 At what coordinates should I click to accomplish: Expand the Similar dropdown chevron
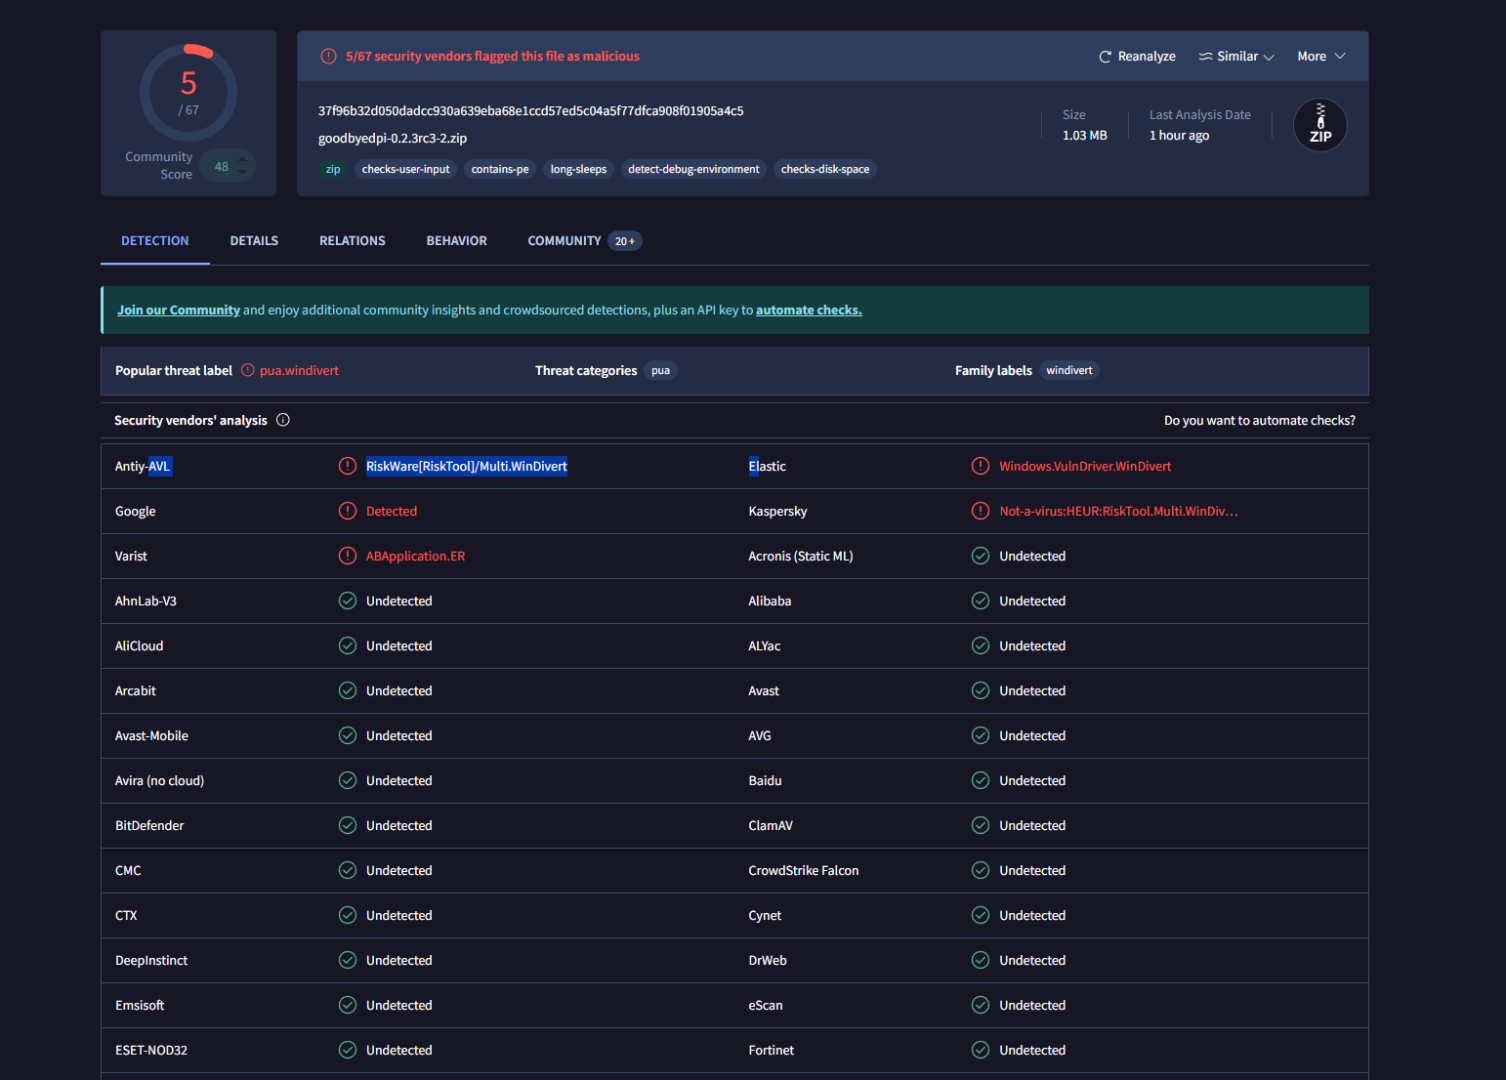click(1269, 57)
